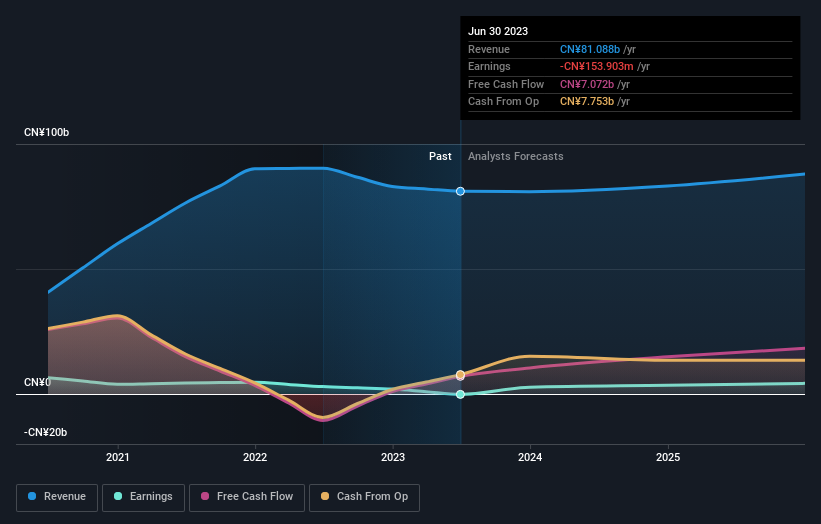
Task: Toggle the Free Cash Flow legend button
Action: [247, 497]
